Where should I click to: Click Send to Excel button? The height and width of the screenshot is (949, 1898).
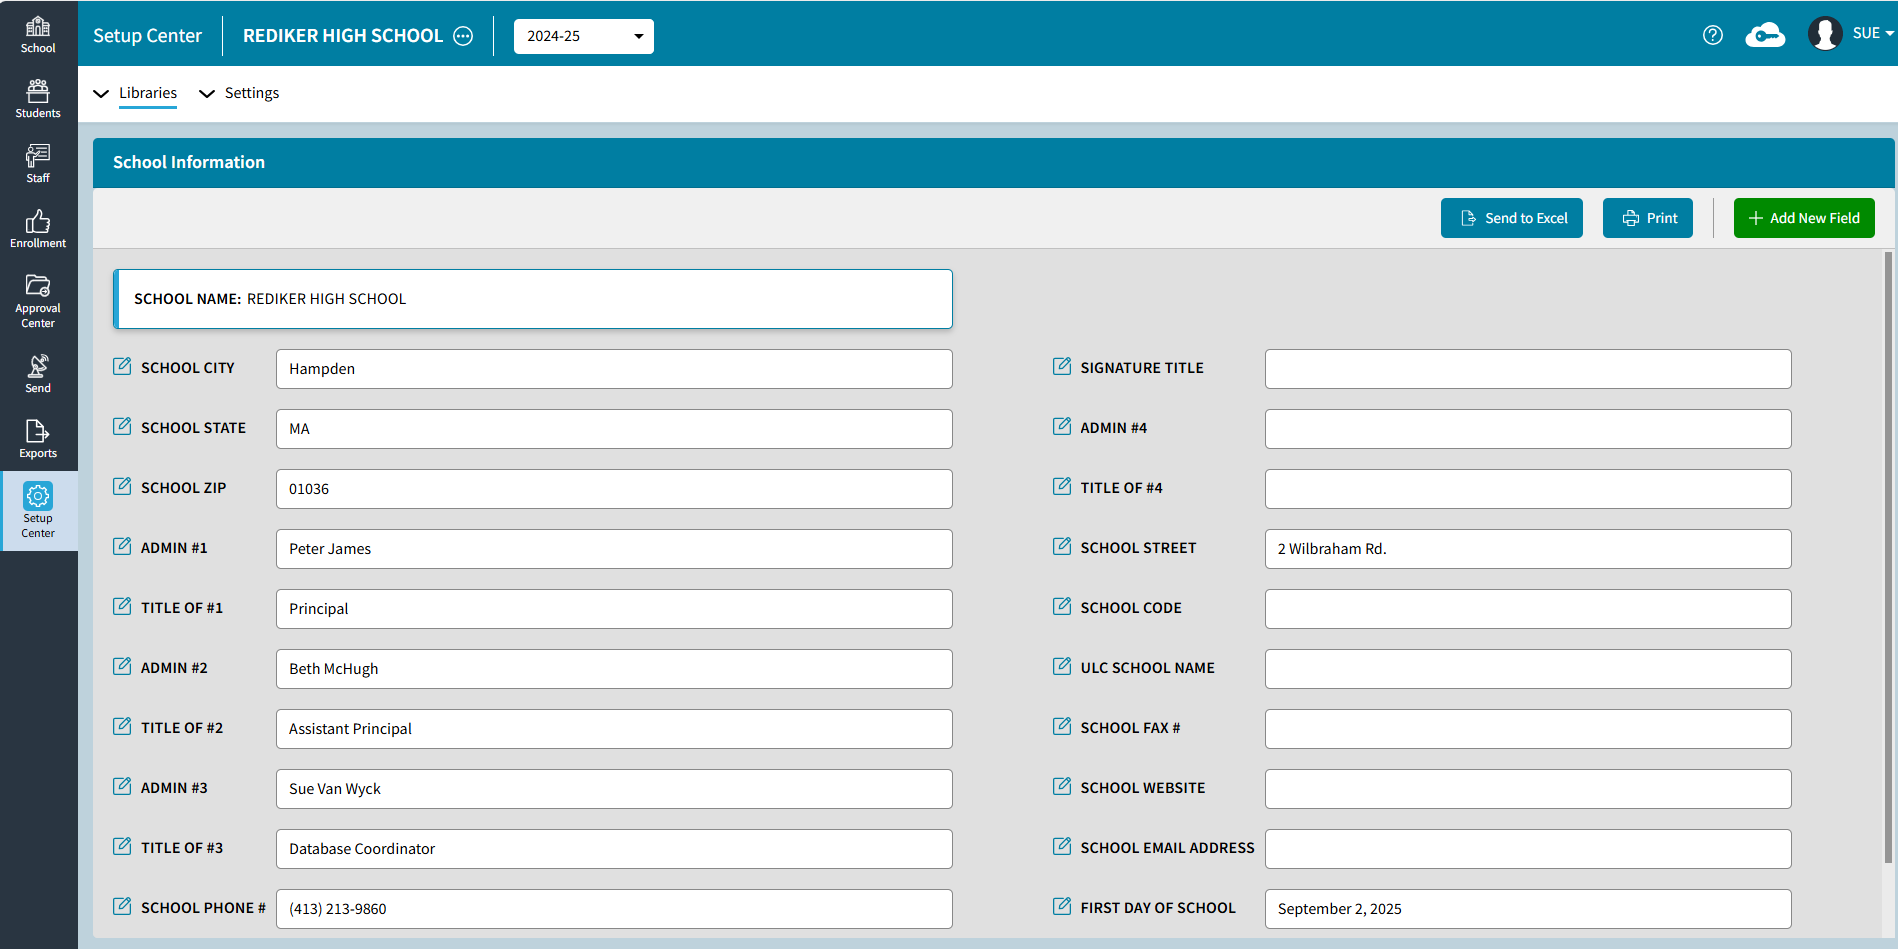1512,218
